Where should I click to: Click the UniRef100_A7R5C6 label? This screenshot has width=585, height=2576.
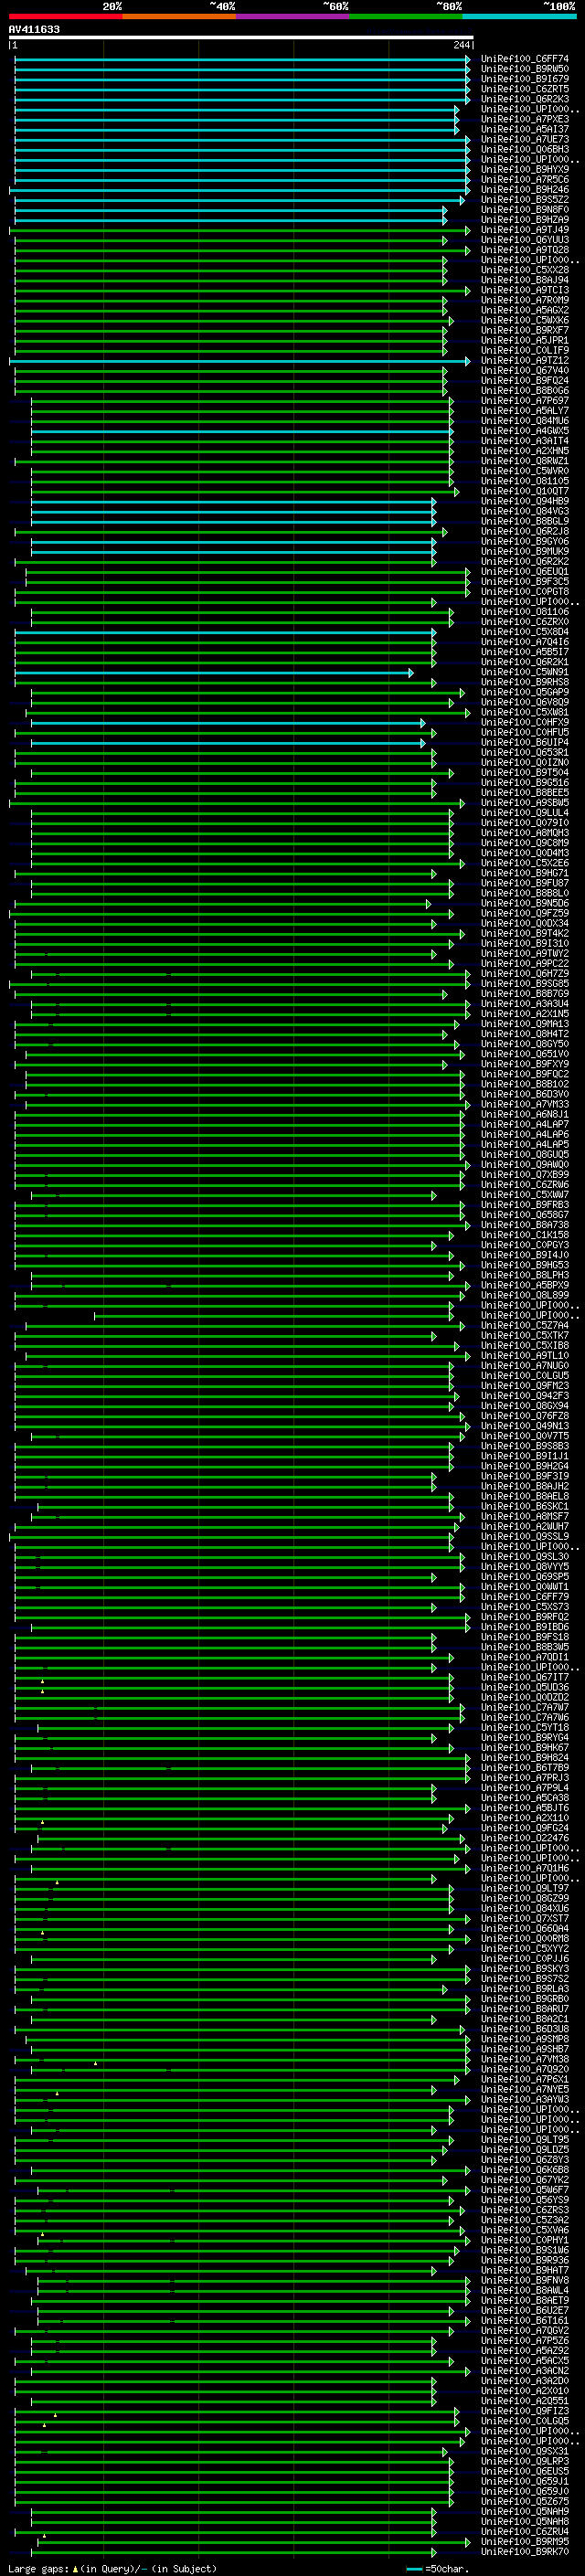[x=525, y=179]
